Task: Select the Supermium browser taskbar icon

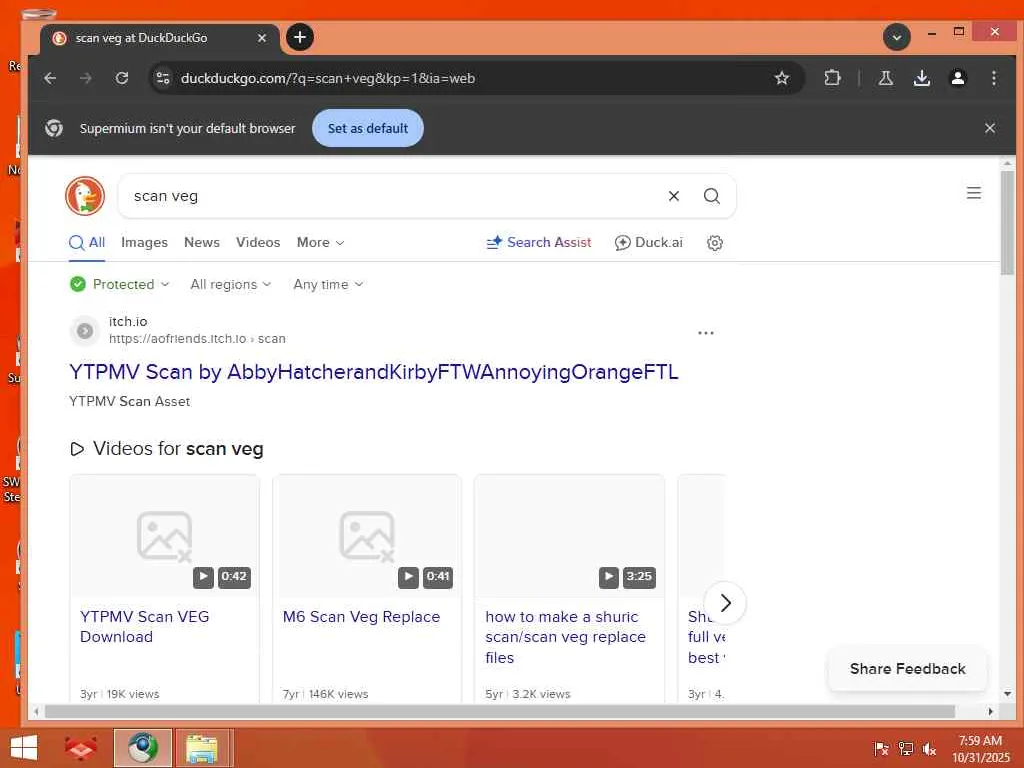Action: [142, 748]
